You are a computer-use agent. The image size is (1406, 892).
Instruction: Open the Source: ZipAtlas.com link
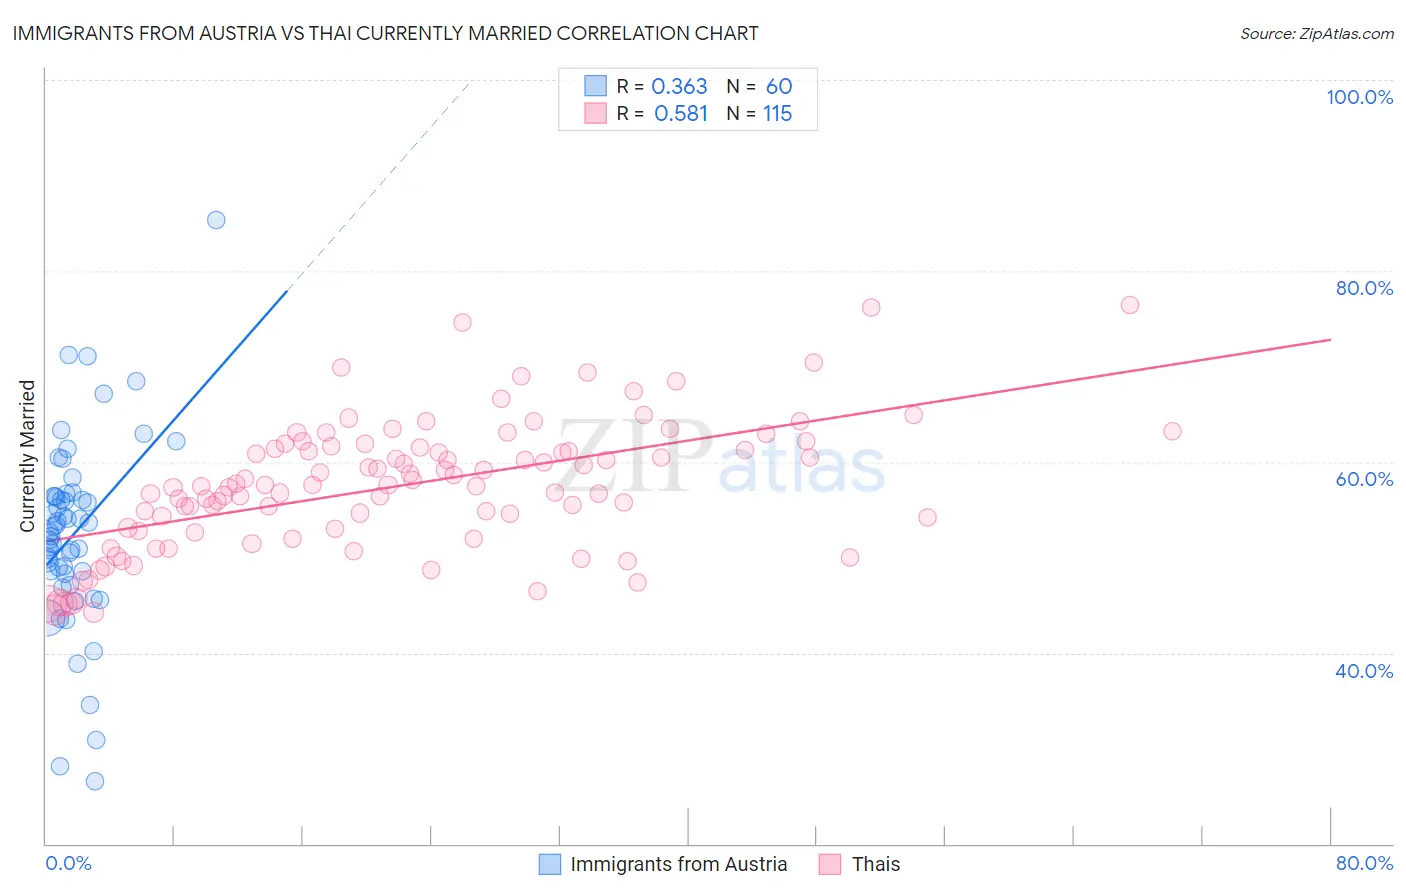pyautogui.click(x=1317, y=33)
